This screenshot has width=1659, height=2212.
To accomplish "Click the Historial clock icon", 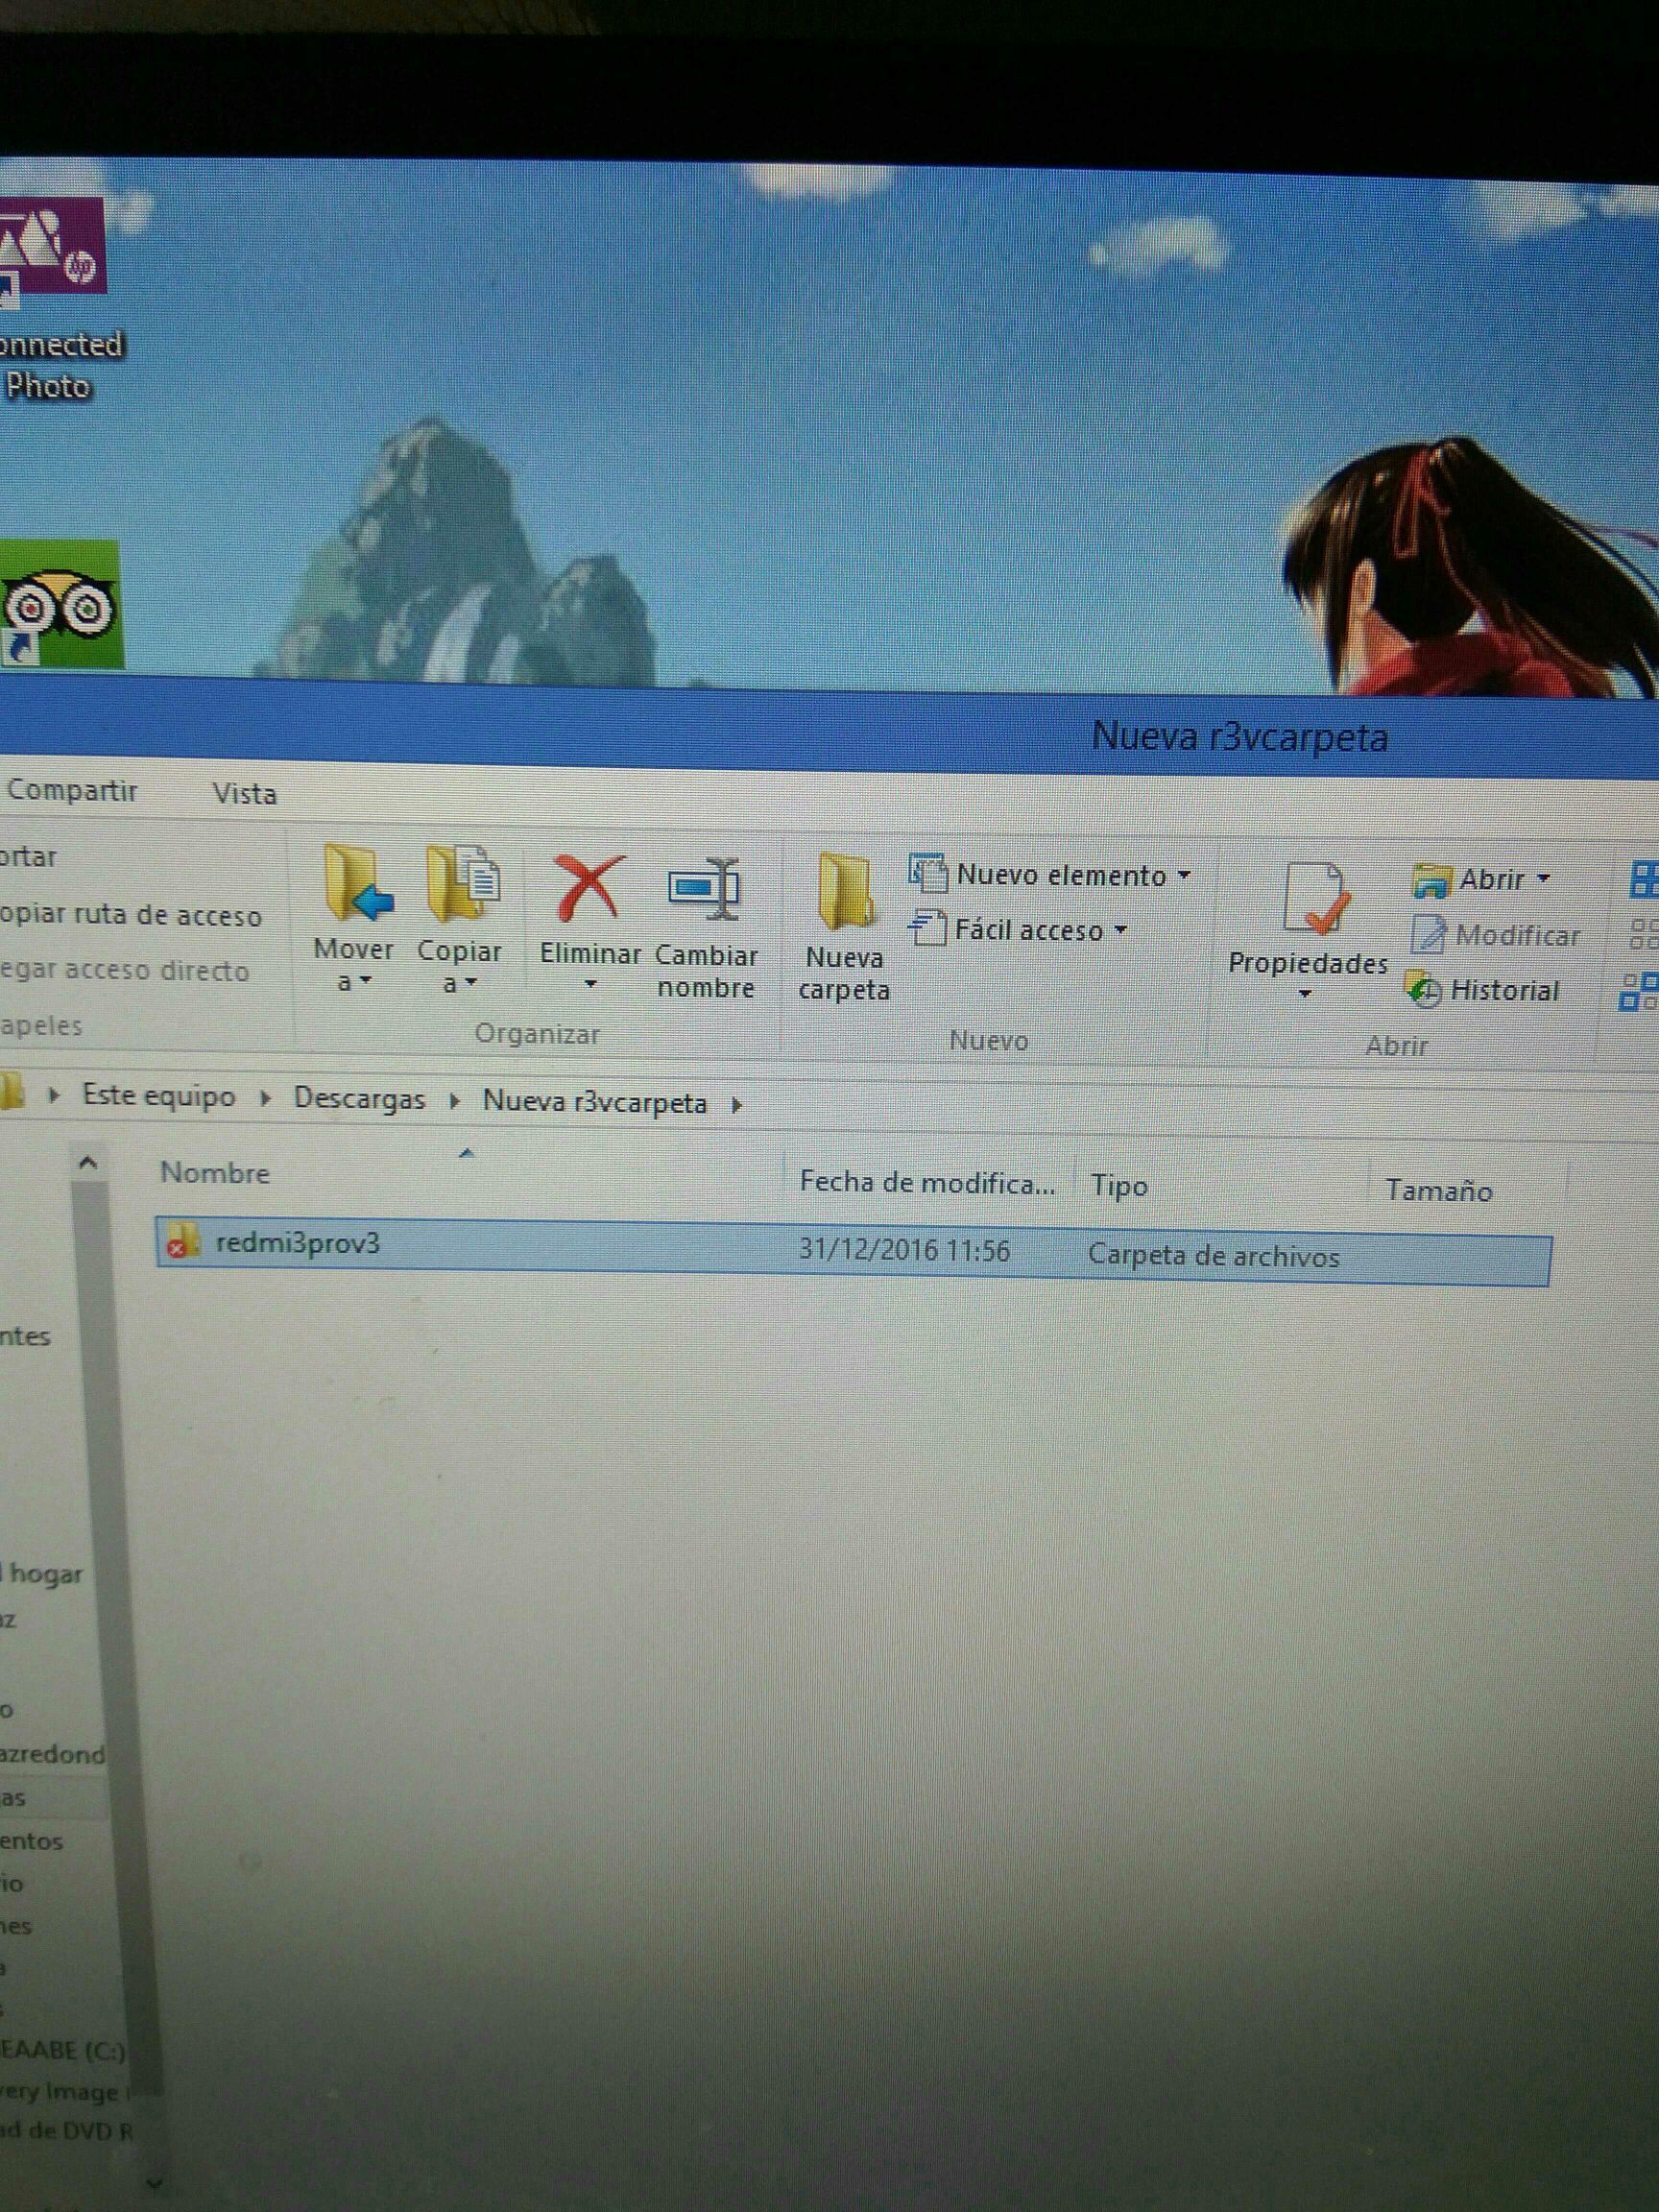I will pyautogui.click(x=1422, y=990).
